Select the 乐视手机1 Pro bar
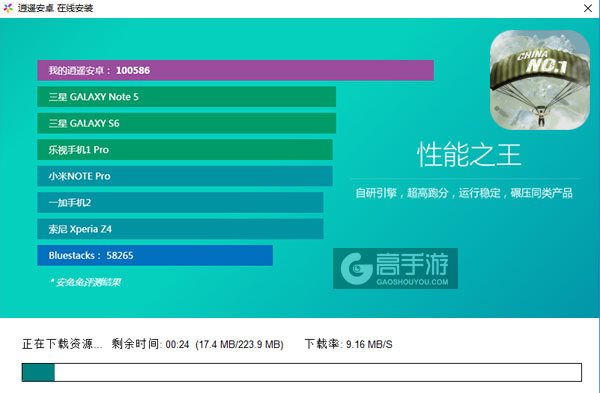The height and width of the screenshot is (393, 600). [185, 150]
